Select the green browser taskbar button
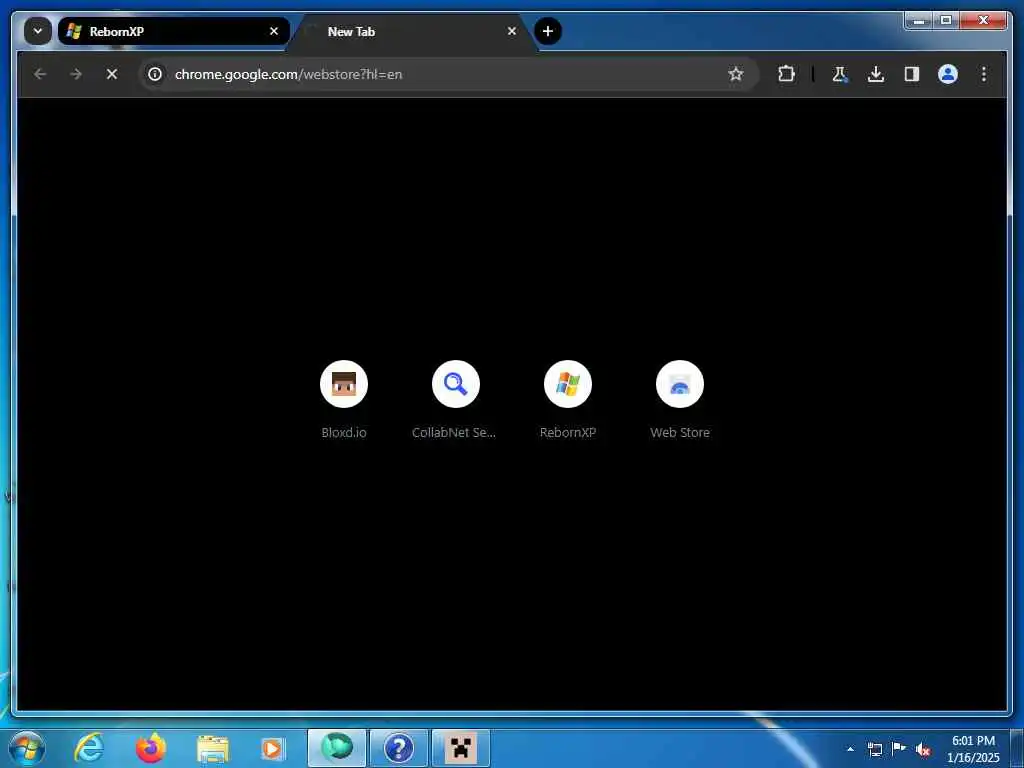Screen dimensions: 1024x768 click(x=337, y=748)
